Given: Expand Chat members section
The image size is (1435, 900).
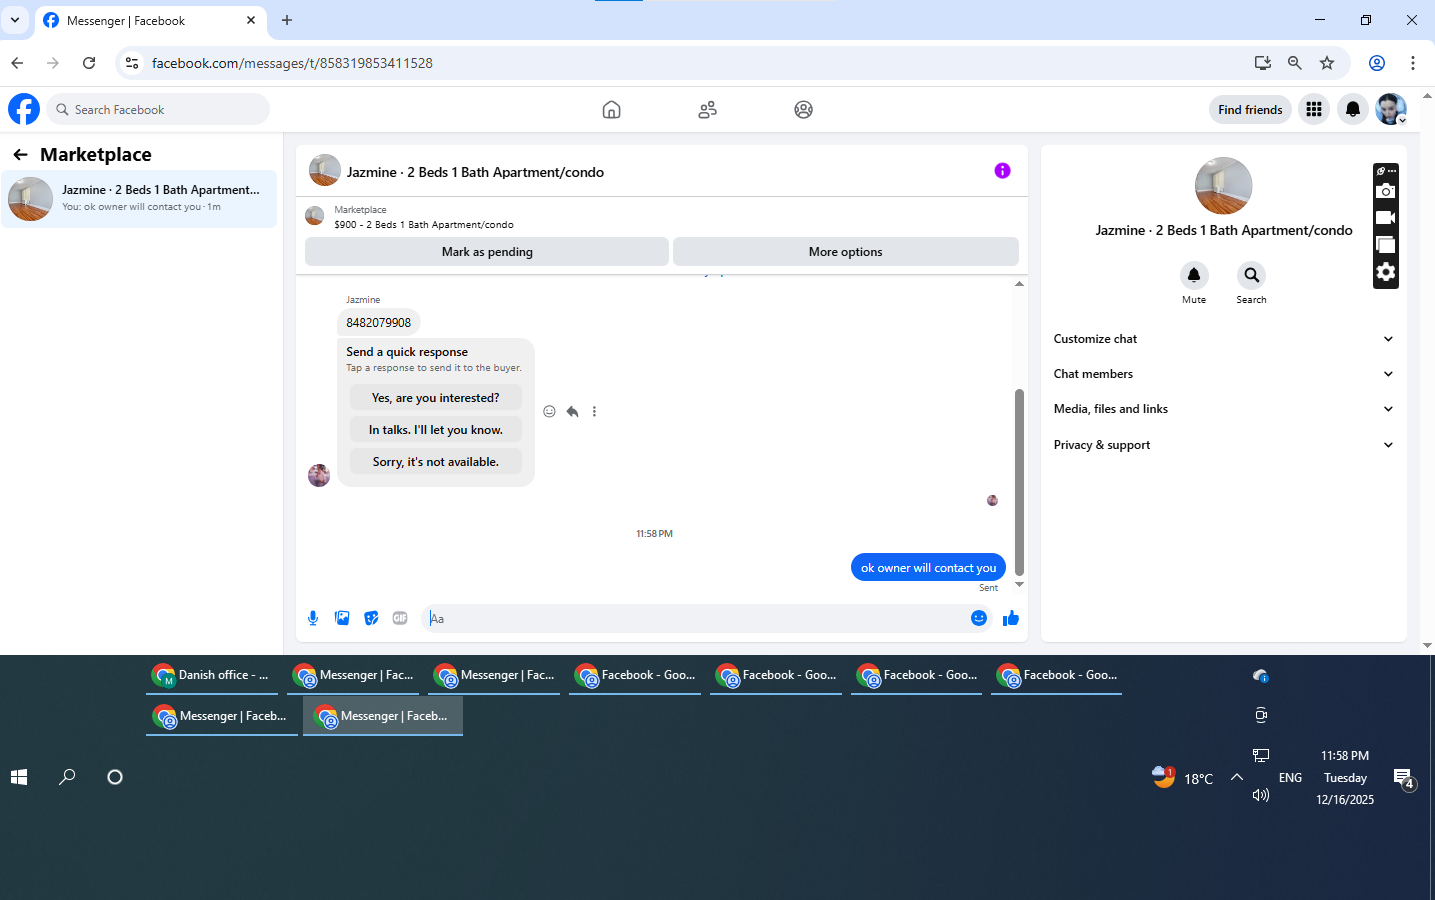Looking at the screenshot, I should point(1223,374).
